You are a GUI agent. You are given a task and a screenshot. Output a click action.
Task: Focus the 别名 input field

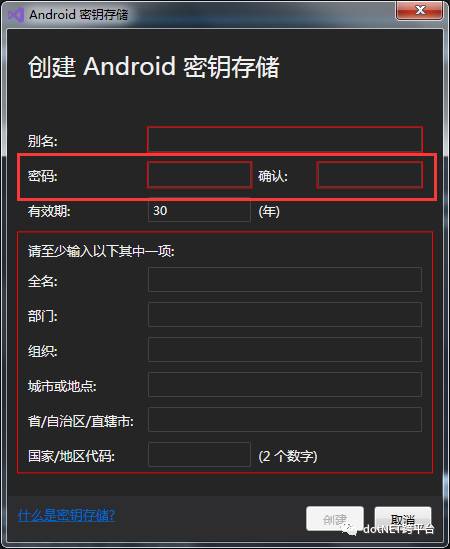tap(285, 139)
